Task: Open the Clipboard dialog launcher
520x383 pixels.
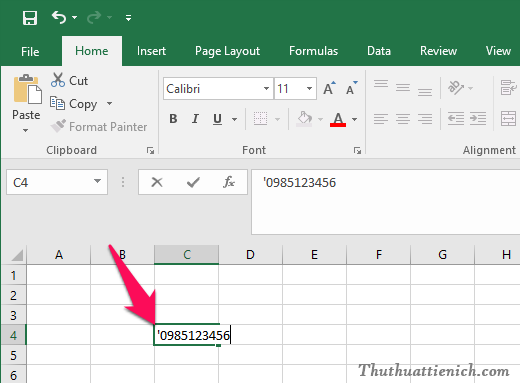Action: click(150, 151)
